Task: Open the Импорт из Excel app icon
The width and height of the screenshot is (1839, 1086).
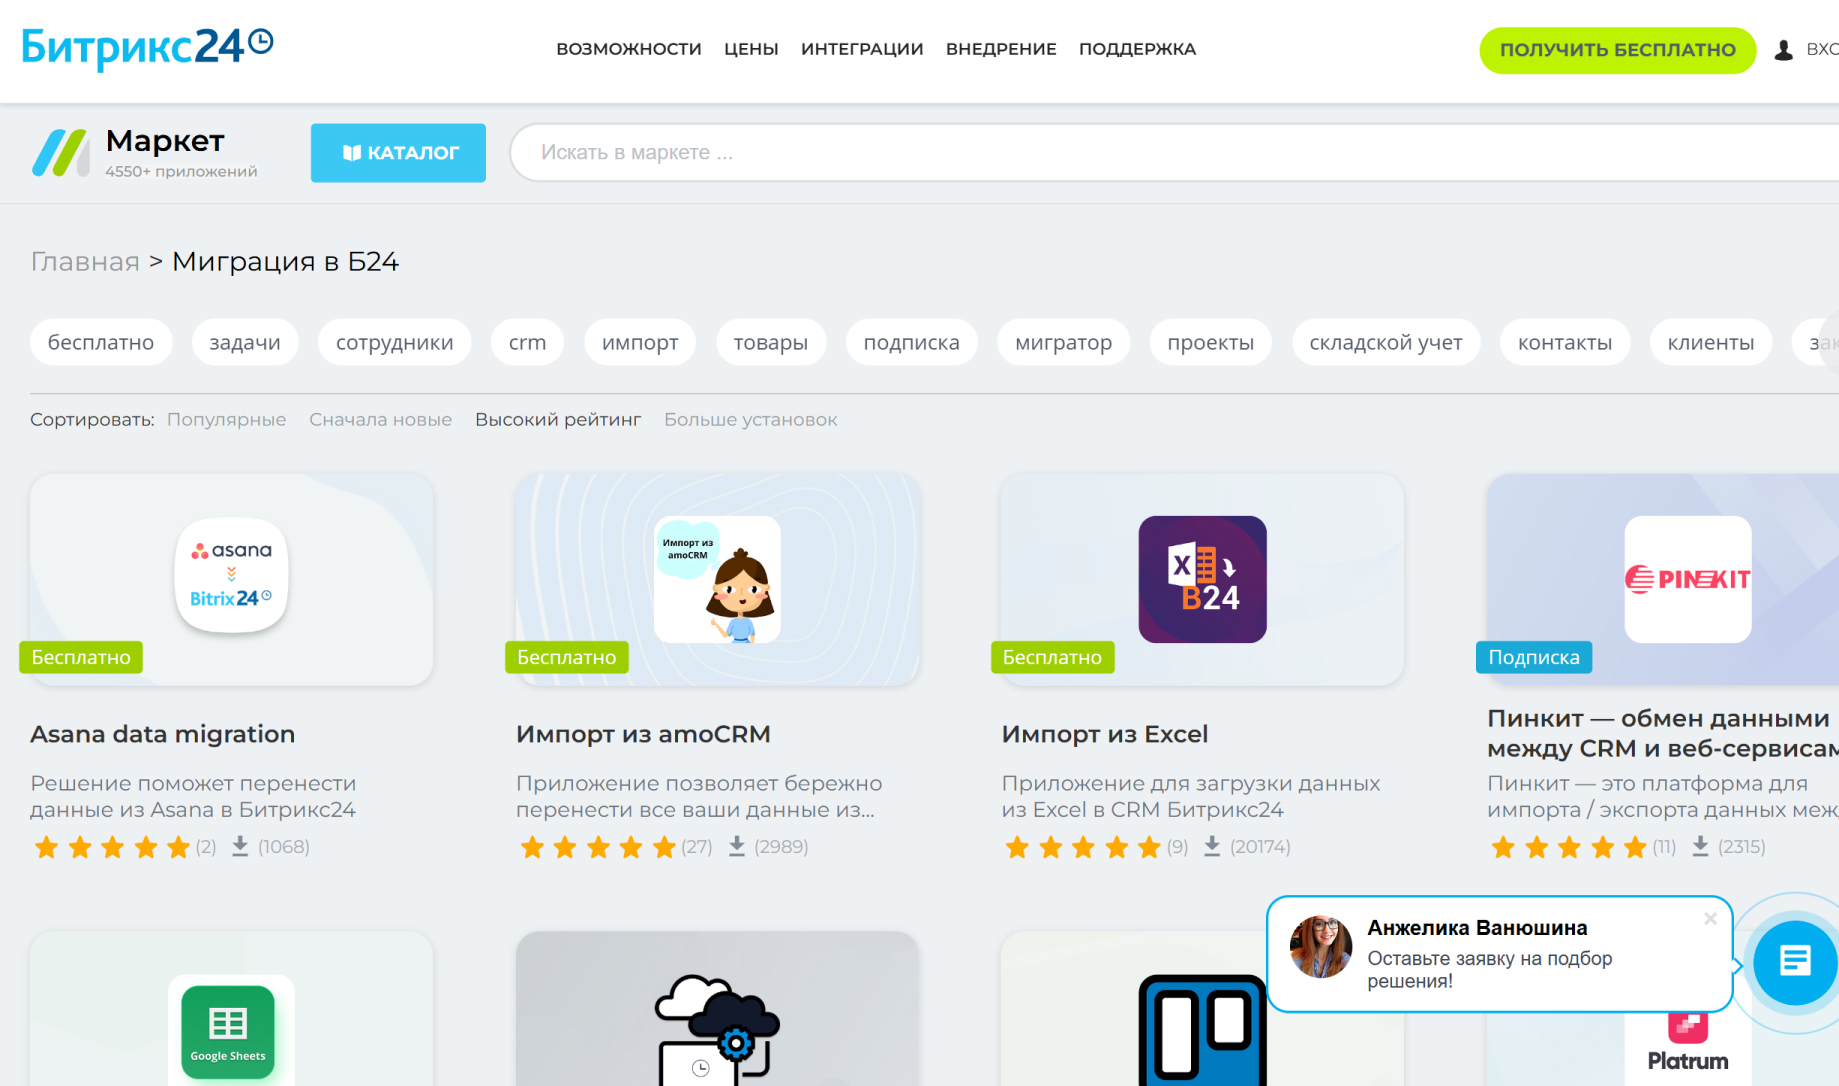Action: (1202, 579)
